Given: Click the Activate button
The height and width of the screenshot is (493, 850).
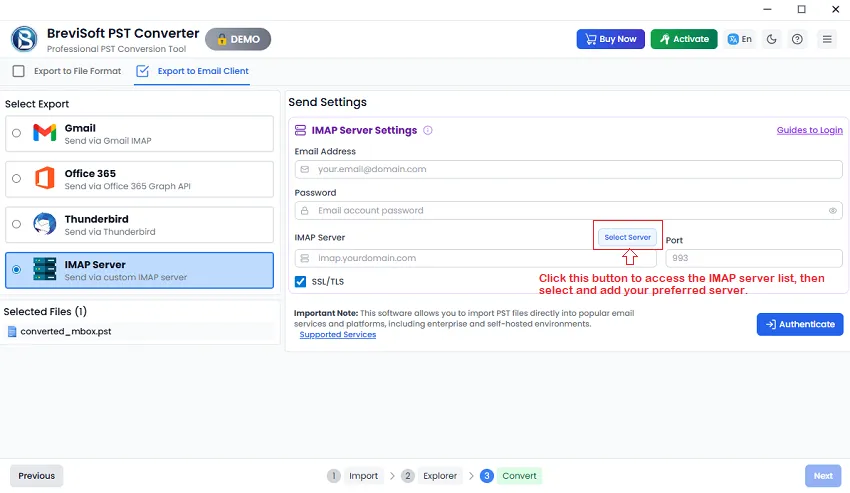Looking at the screenshot, I should [684, 39].
